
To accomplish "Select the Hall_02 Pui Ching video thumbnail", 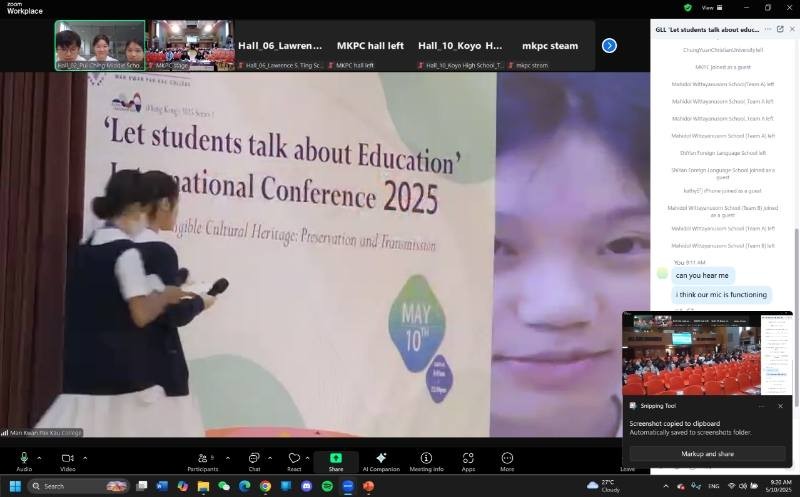I will tap(100, 45).
